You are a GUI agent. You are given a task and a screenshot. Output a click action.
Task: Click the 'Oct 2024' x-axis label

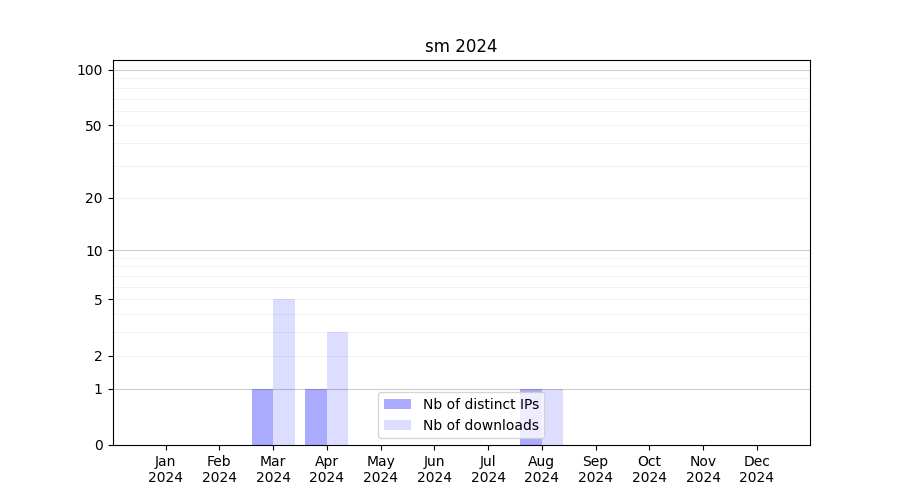pyautogui.click(x=649, y=469)
